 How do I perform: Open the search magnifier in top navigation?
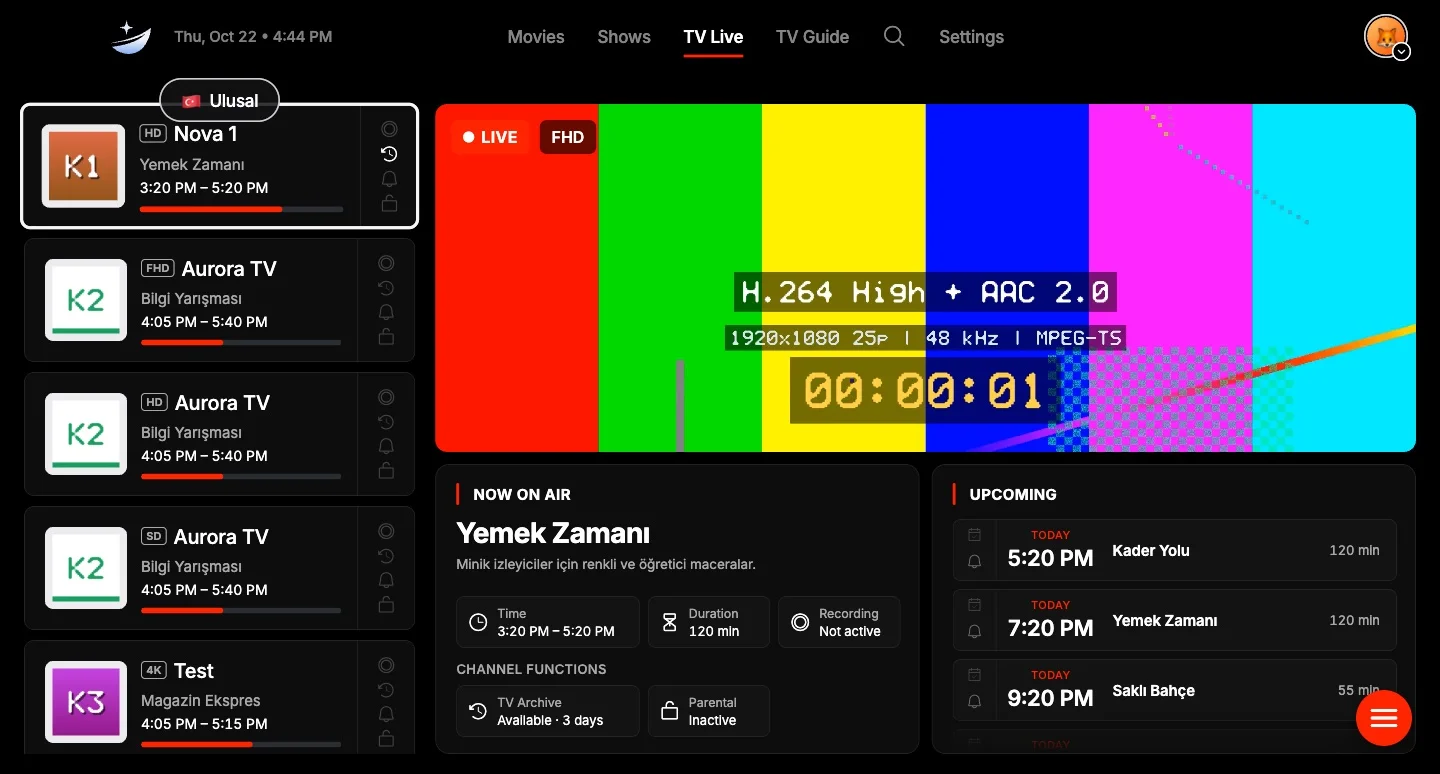tap(894, 37)
